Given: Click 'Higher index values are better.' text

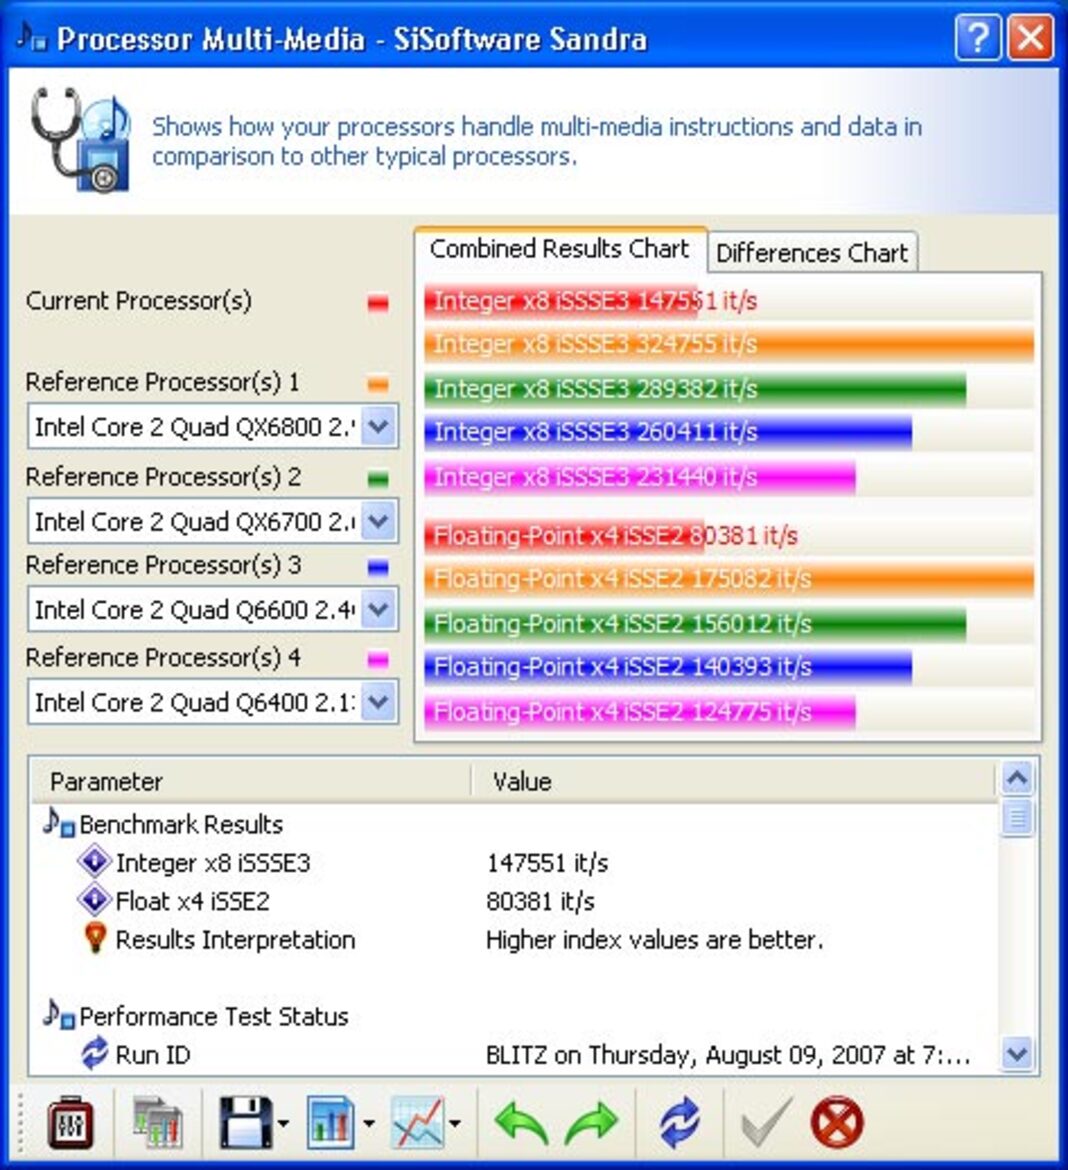Looking at the screenshot, I should (655, 939).
